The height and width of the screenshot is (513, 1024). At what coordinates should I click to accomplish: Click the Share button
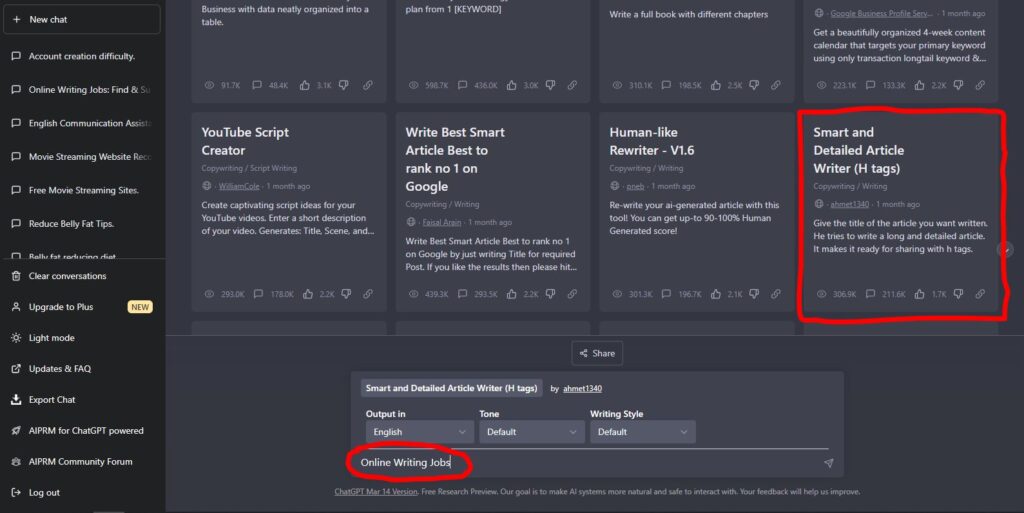[x=597, y=353]
